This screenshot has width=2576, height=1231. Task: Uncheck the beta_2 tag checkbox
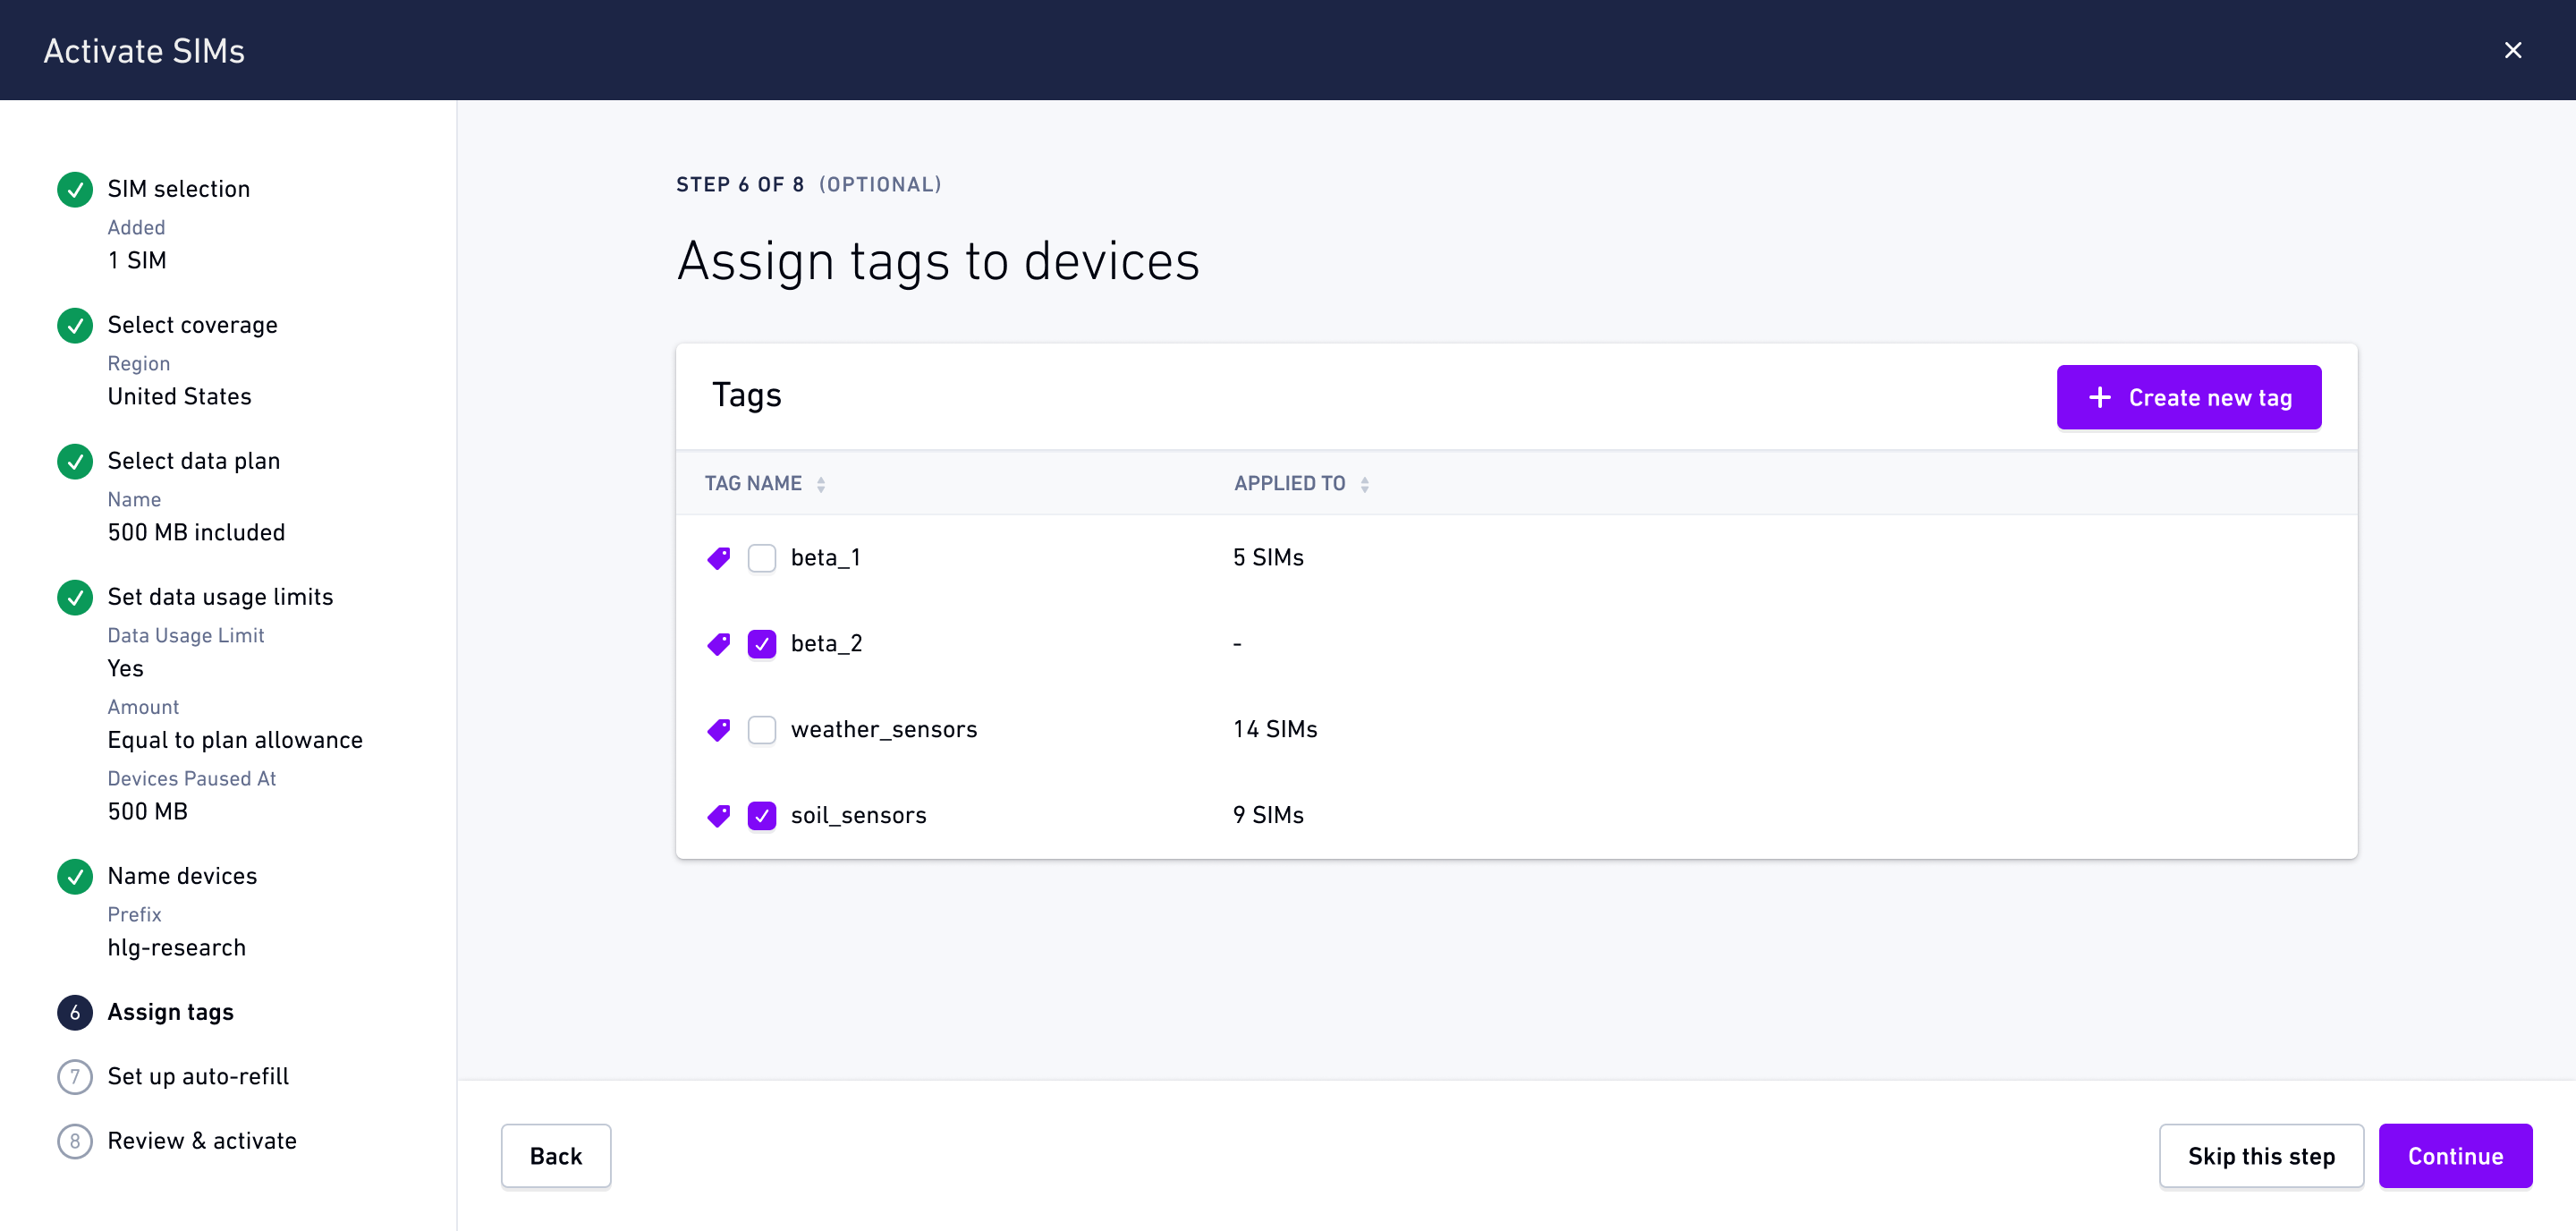762,644
